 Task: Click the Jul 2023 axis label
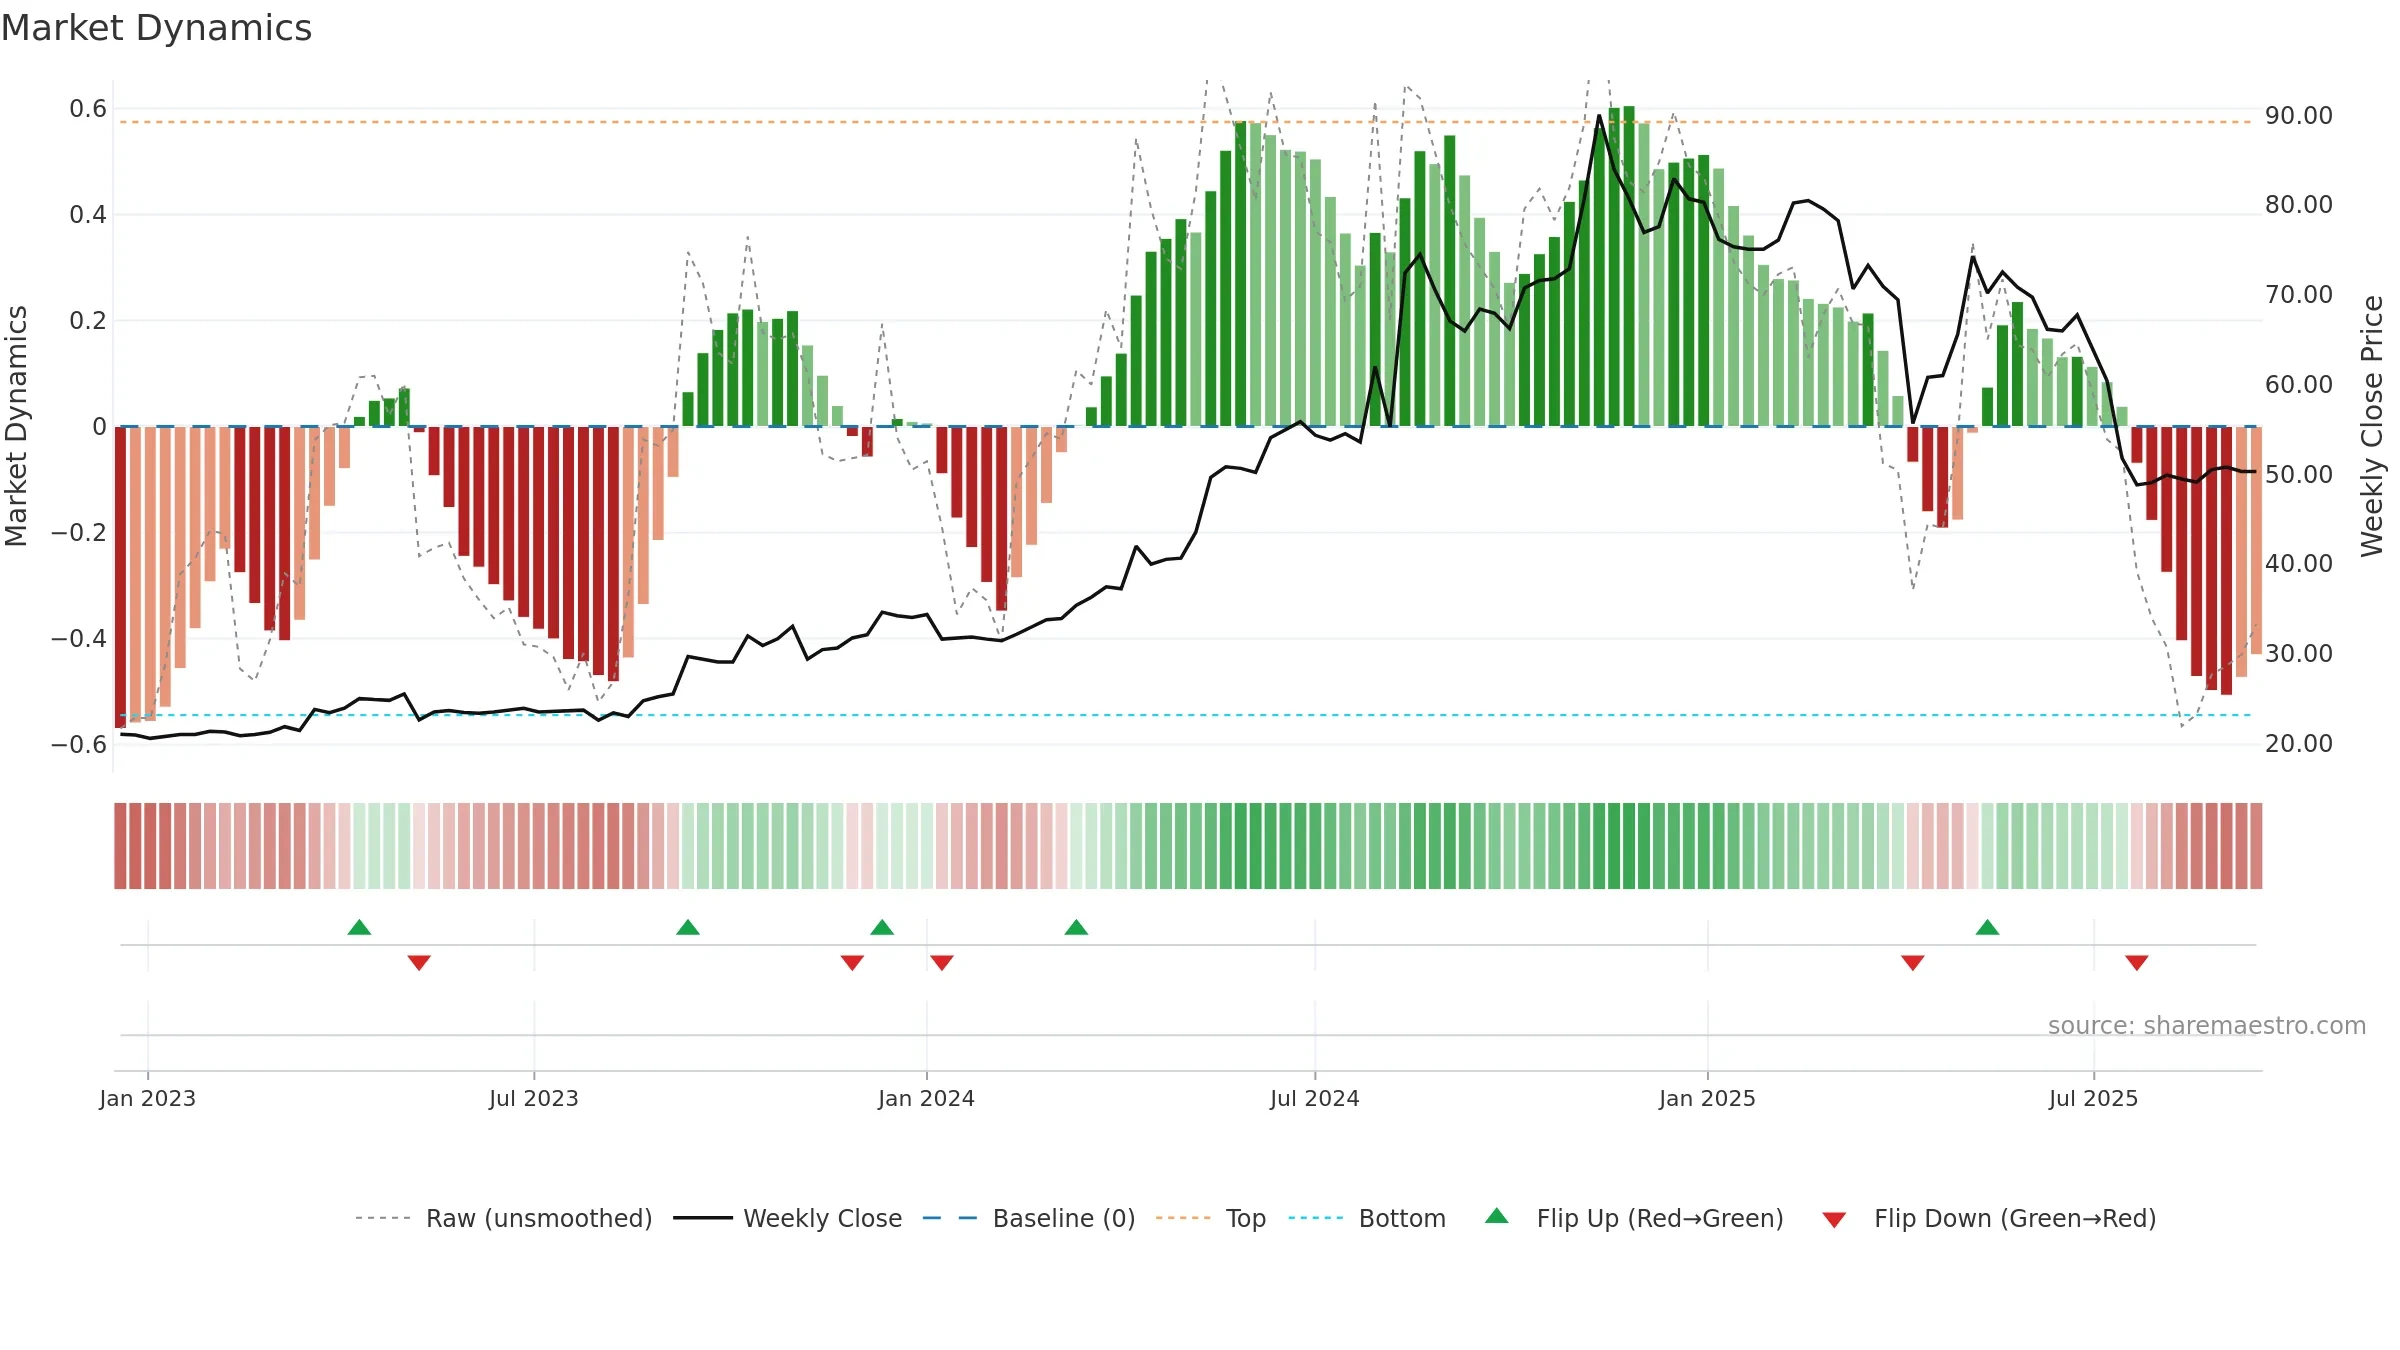point(534,1098)
